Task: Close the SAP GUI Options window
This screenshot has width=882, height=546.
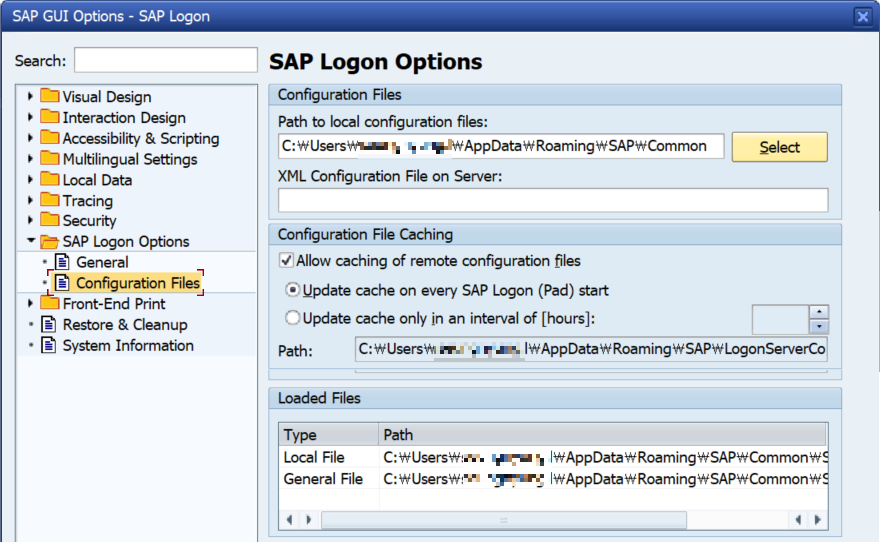Action: pyautogui.click(x=862, y=16)
